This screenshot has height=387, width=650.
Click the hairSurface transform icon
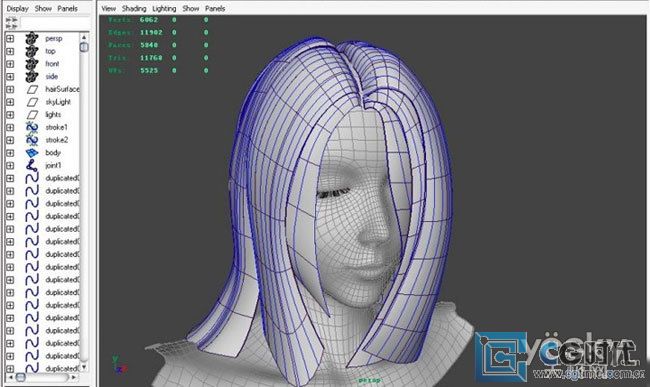pyautogui.click(x=32, y=89)
